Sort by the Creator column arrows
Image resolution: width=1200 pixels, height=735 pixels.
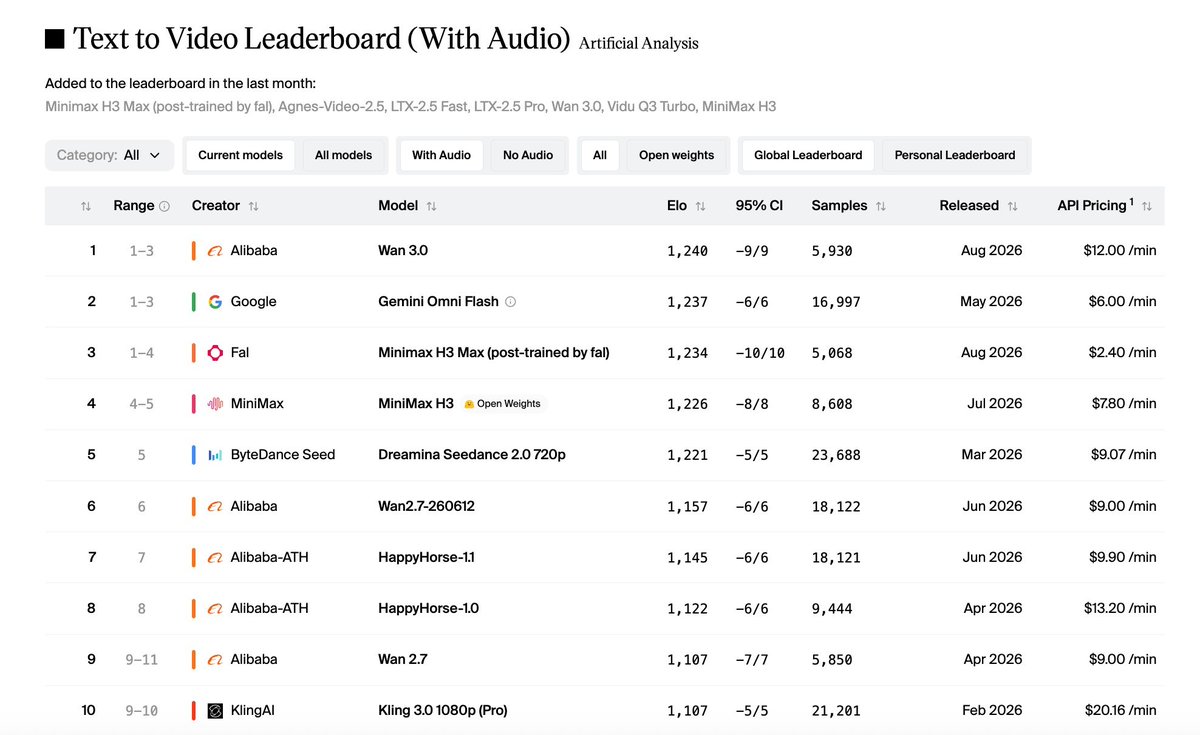point(253,206)
